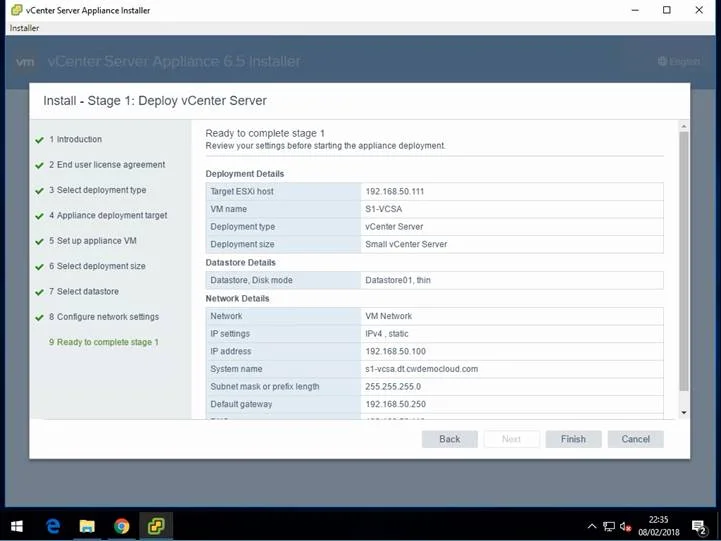Go to step 8 Configure network settings
Image resolution: width=721 pixels, height=541 pixels.
(x=104, y=317)
